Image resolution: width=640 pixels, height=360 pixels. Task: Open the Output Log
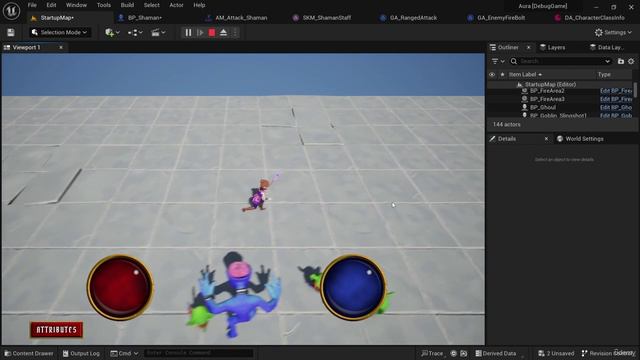coord(81,353)
